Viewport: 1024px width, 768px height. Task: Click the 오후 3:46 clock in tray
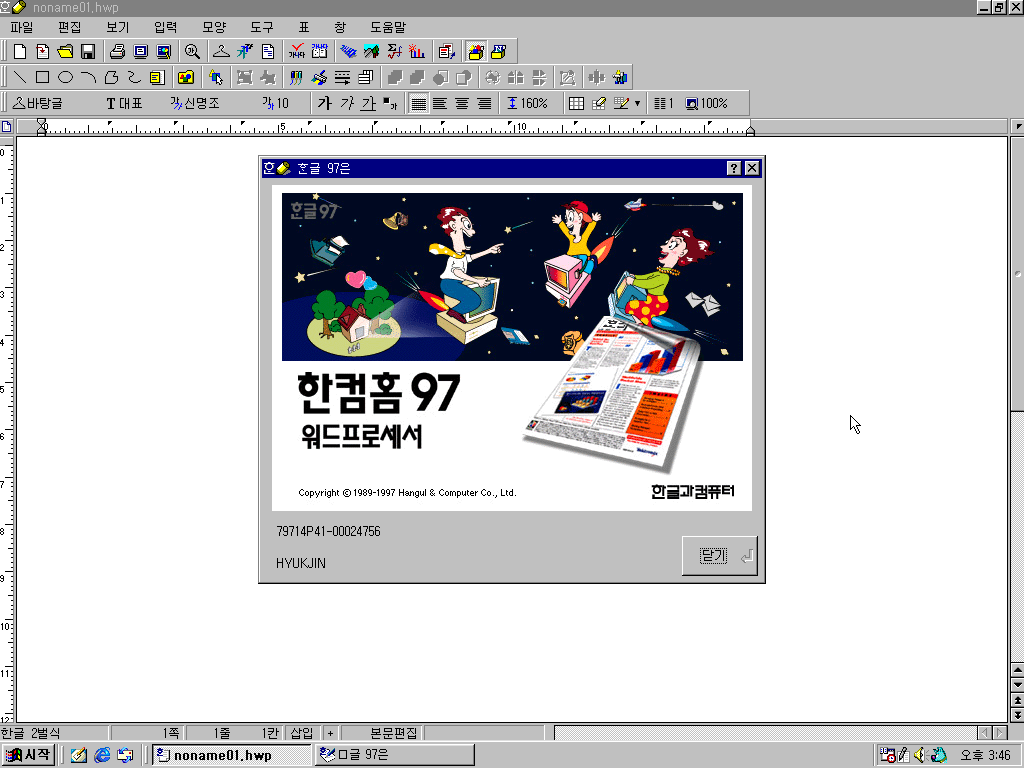[985, 755]
